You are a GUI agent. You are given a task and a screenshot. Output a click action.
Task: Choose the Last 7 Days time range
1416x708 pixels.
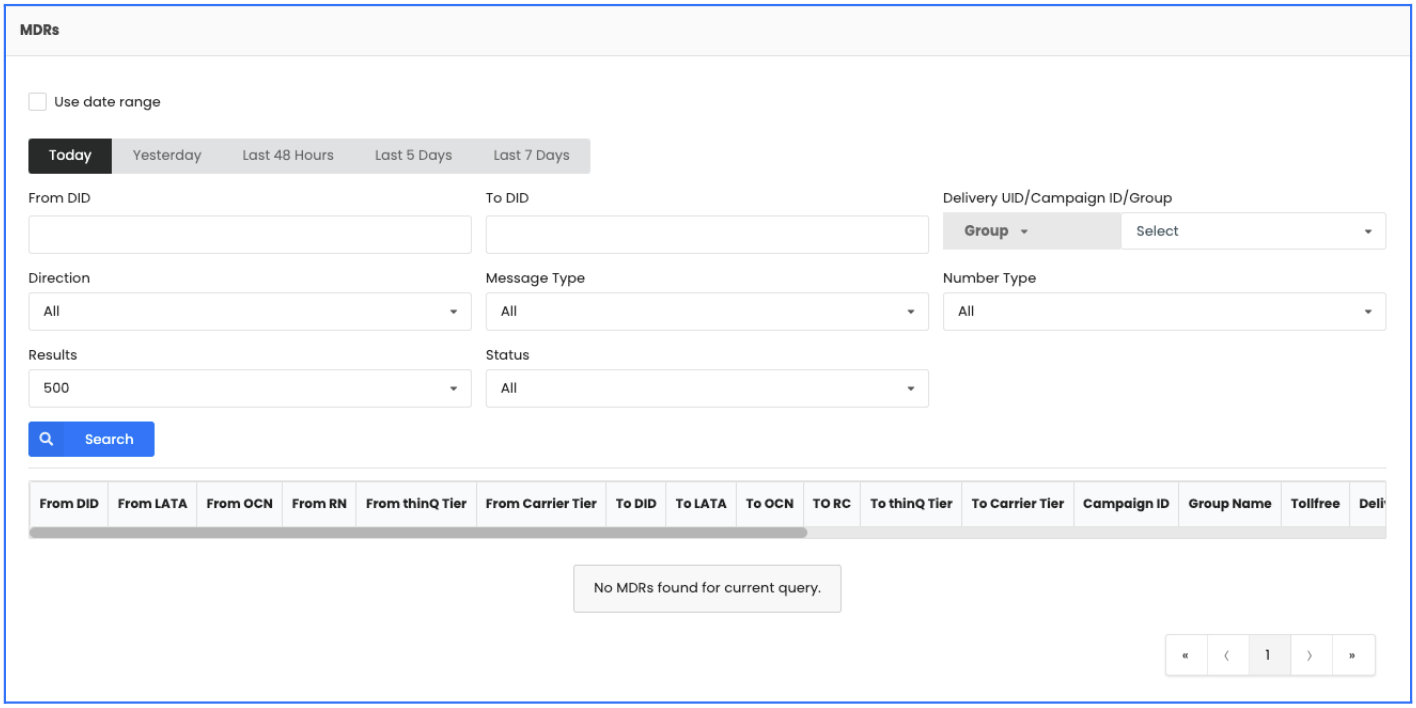(x=533, y=155)
